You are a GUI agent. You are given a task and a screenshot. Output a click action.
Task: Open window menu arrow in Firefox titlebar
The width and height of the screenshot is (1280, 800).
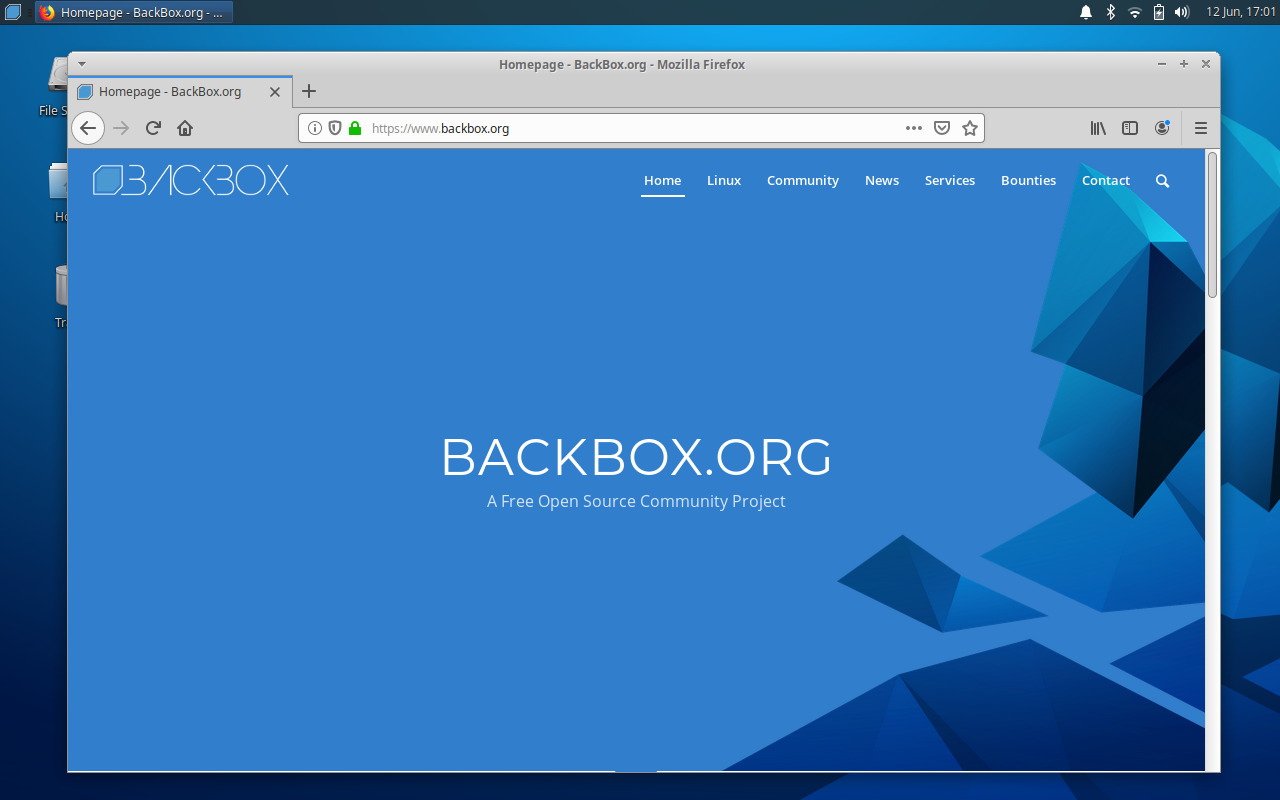click(82, 64)
